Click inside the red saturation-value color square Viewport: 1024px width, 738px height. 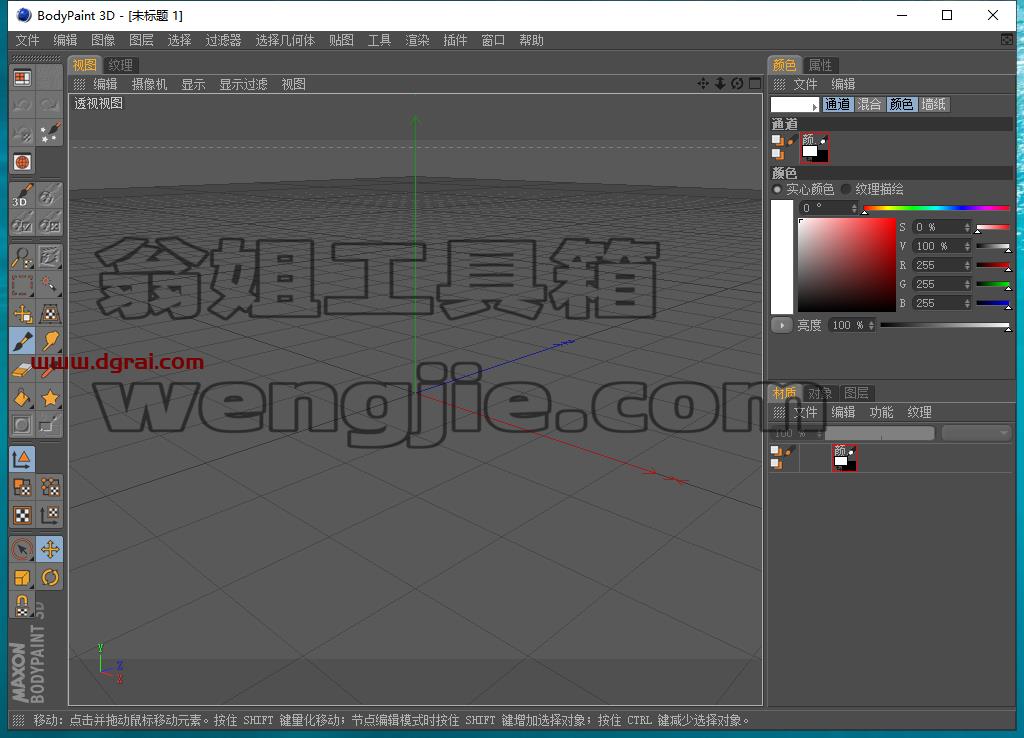point(846,265)
